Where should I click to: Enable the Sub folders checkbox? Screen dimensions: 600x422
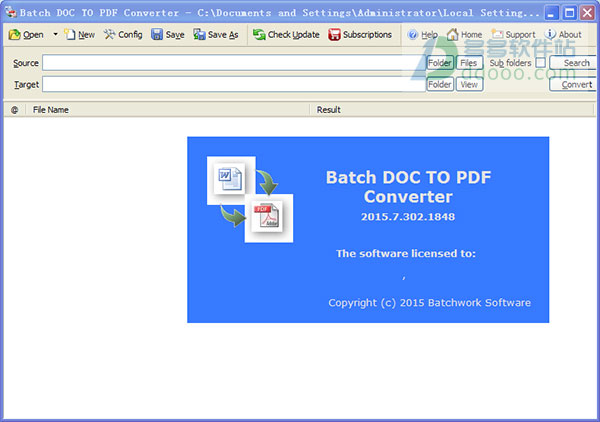[540, 63]
